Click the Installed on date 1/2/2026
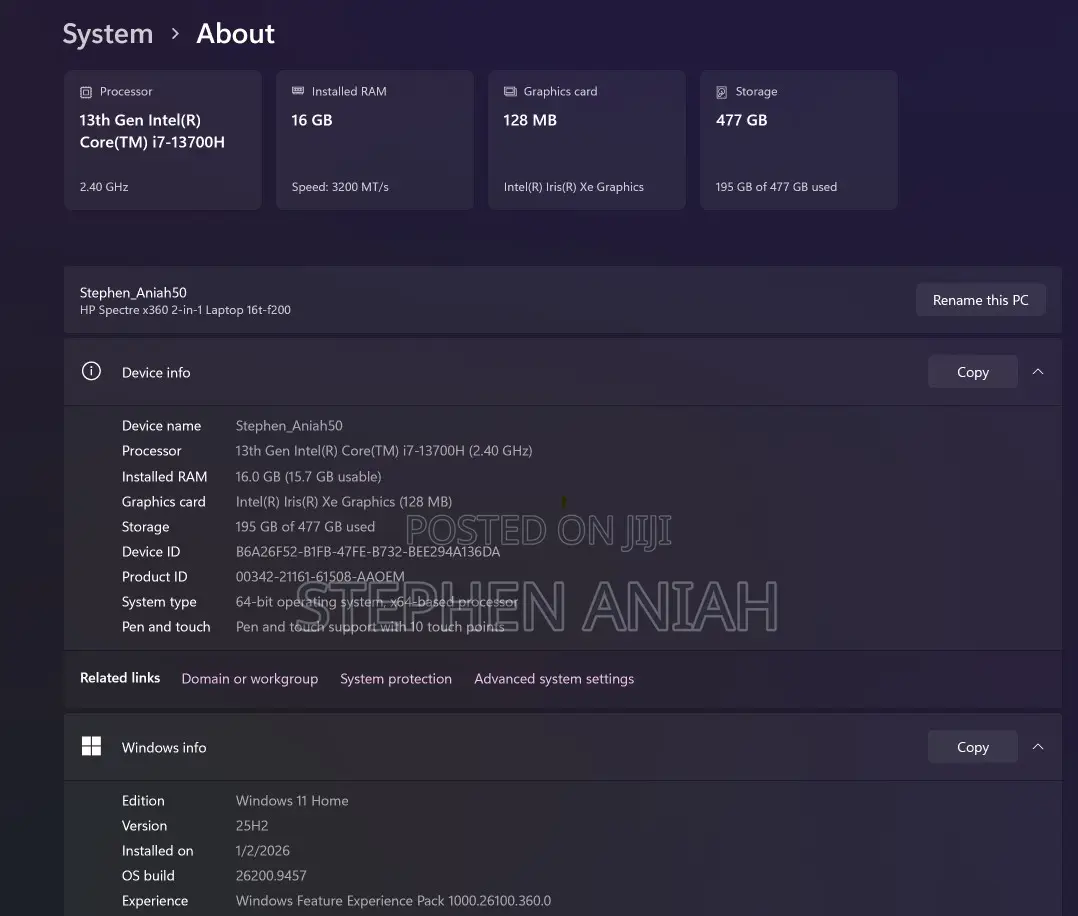The image size is (1078, 916). pyautogui.click(x=263, y=851)
